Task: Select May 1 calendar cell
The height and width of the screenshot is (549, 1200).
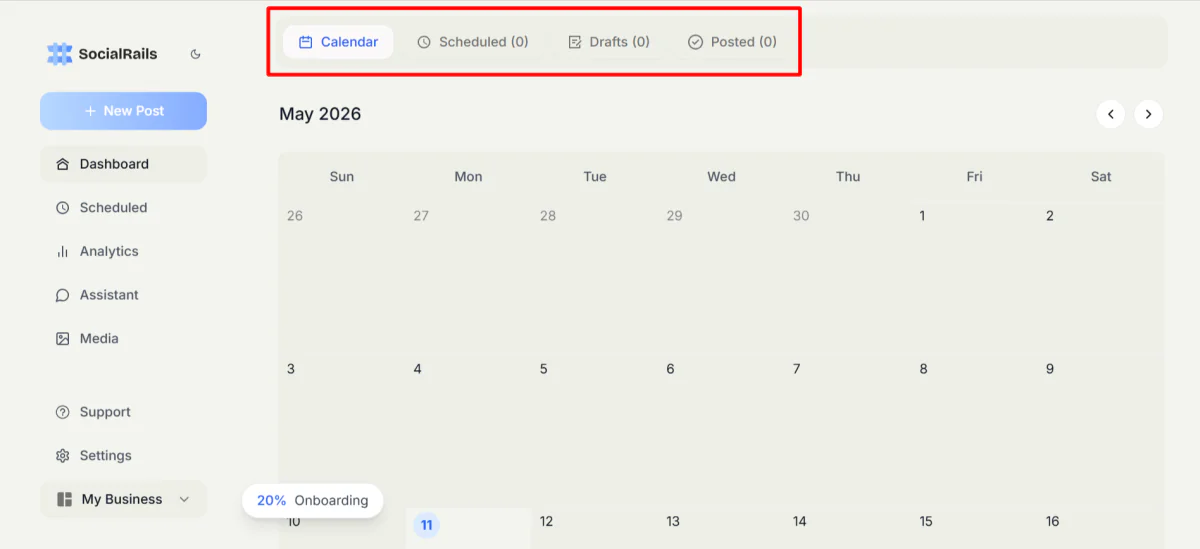Action: point(974,278)
